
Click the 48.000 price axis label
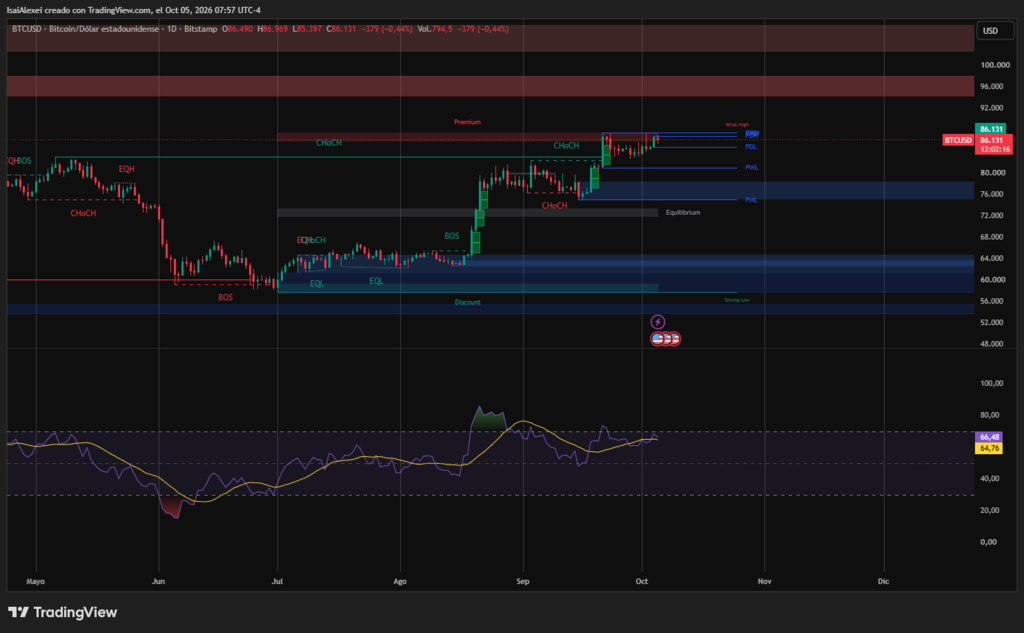click(991, 344)
